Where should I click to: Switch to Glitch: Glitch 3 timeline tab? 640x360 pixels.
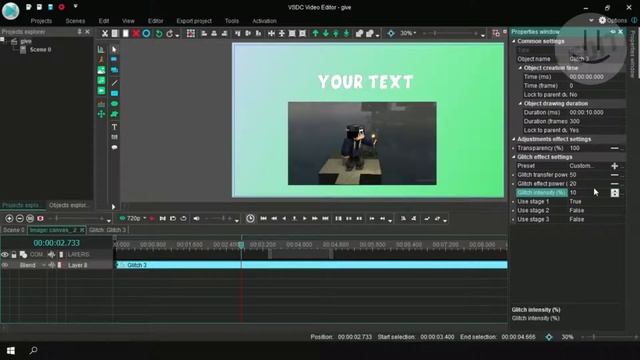click(107, 230)
